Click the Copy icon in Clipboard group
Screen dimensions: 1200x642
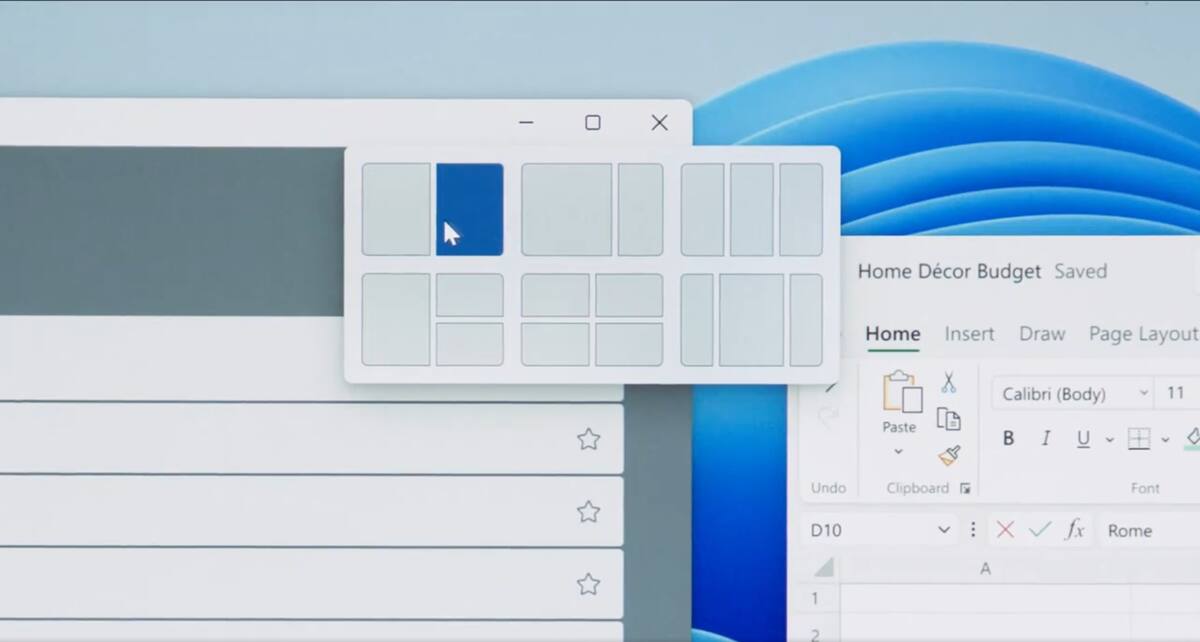tap(948, 419)
